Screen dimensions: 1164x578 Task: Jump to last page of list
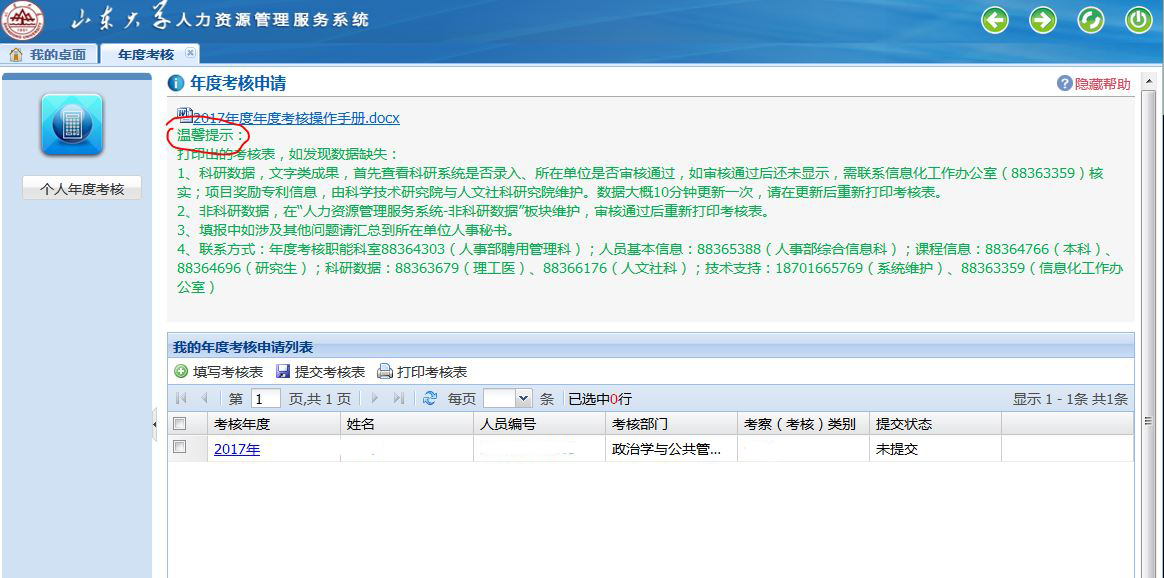click(x=399, y=398)
